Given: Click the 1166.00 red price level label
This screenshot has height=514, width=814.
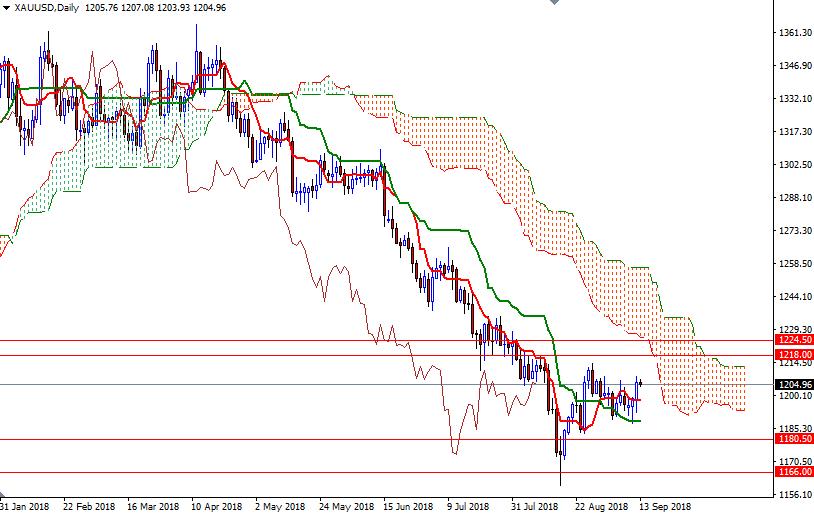Looking at the screenshot, I should click(x=794, y=472).
